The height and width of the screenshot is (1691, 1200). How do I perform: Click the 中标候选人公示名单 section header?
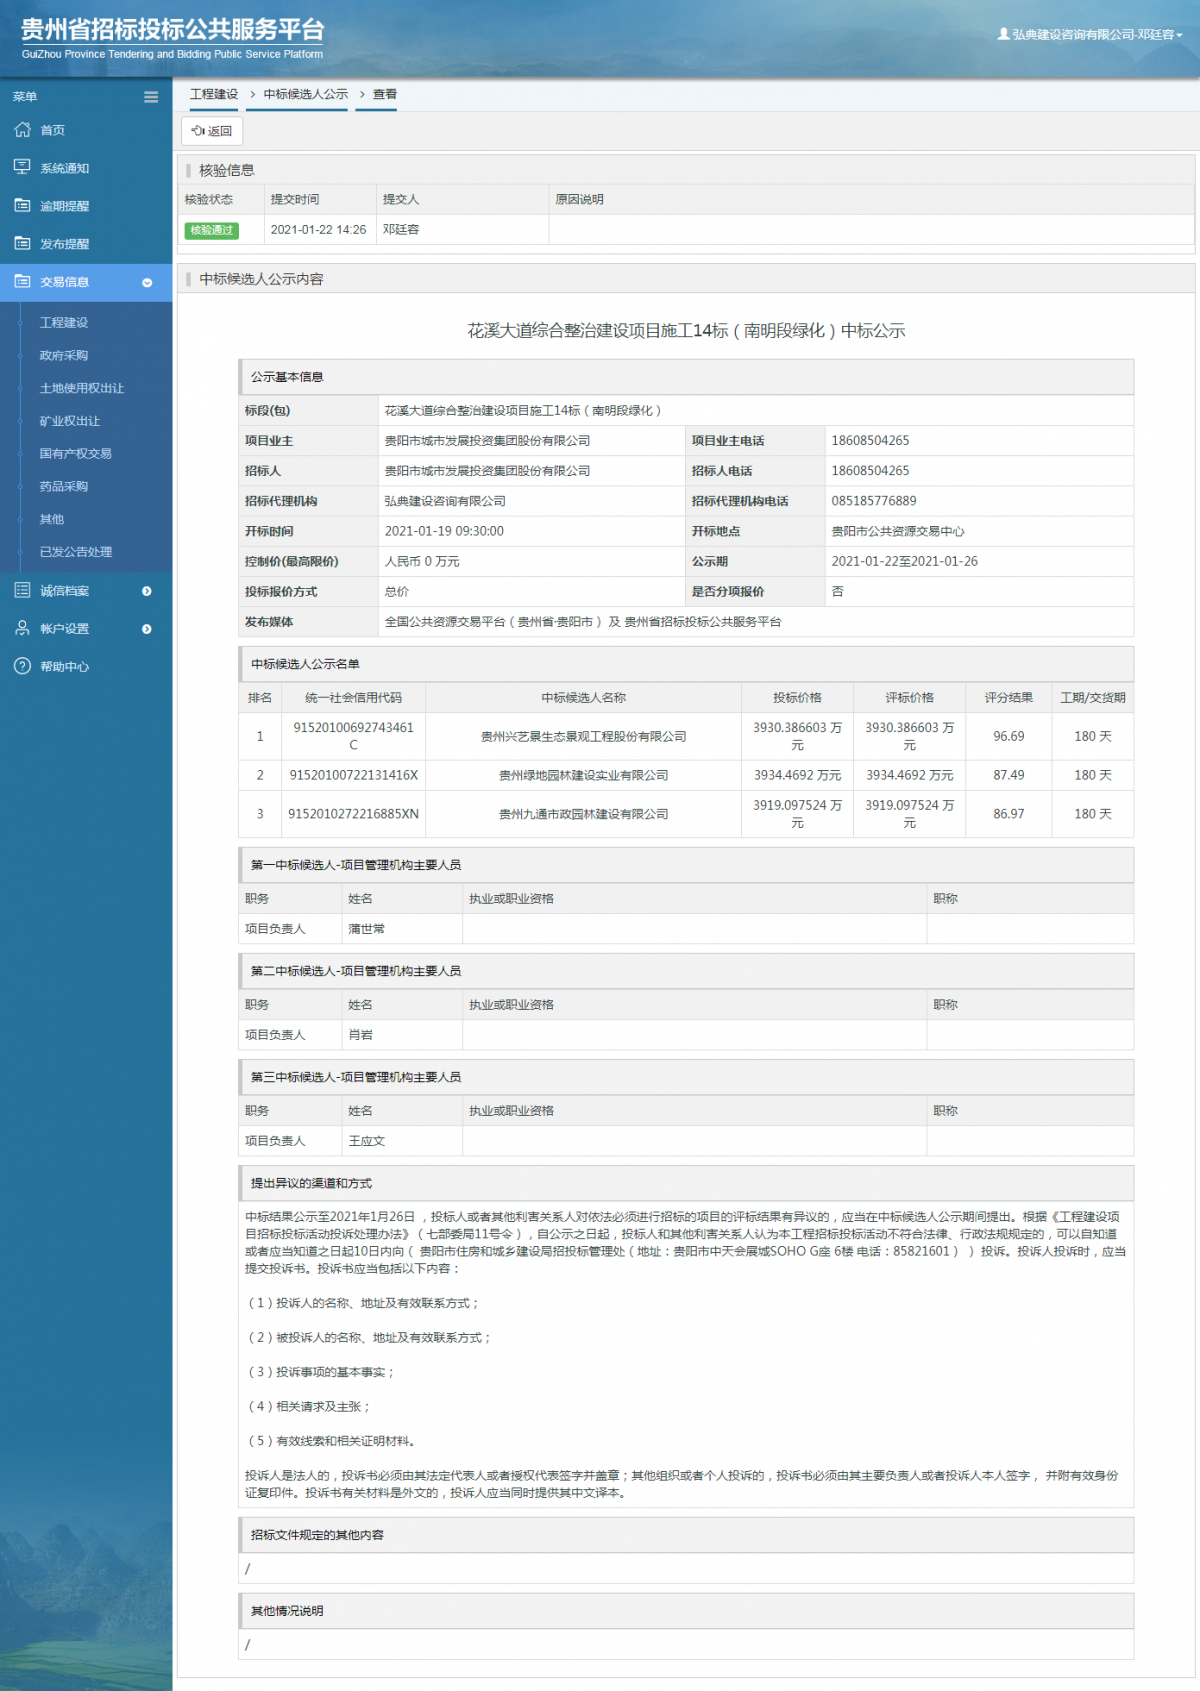pyautogui.click(x=686, y=664)
